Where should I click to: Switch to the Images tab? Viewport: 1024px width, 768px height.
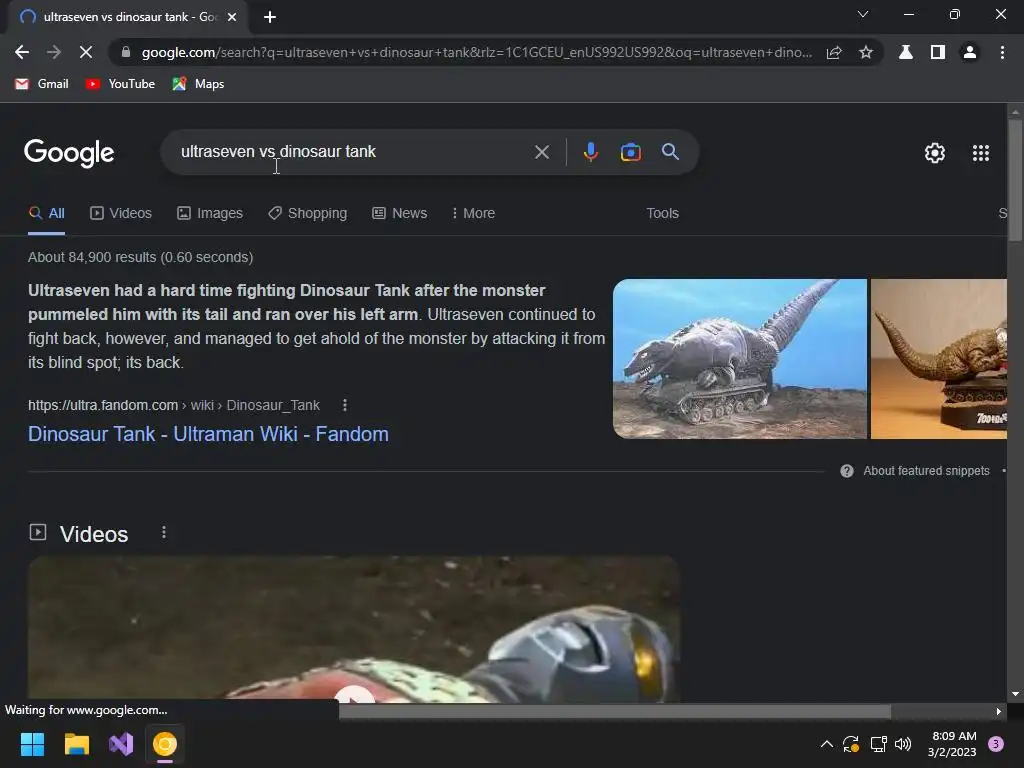click(x=210, y=214)
